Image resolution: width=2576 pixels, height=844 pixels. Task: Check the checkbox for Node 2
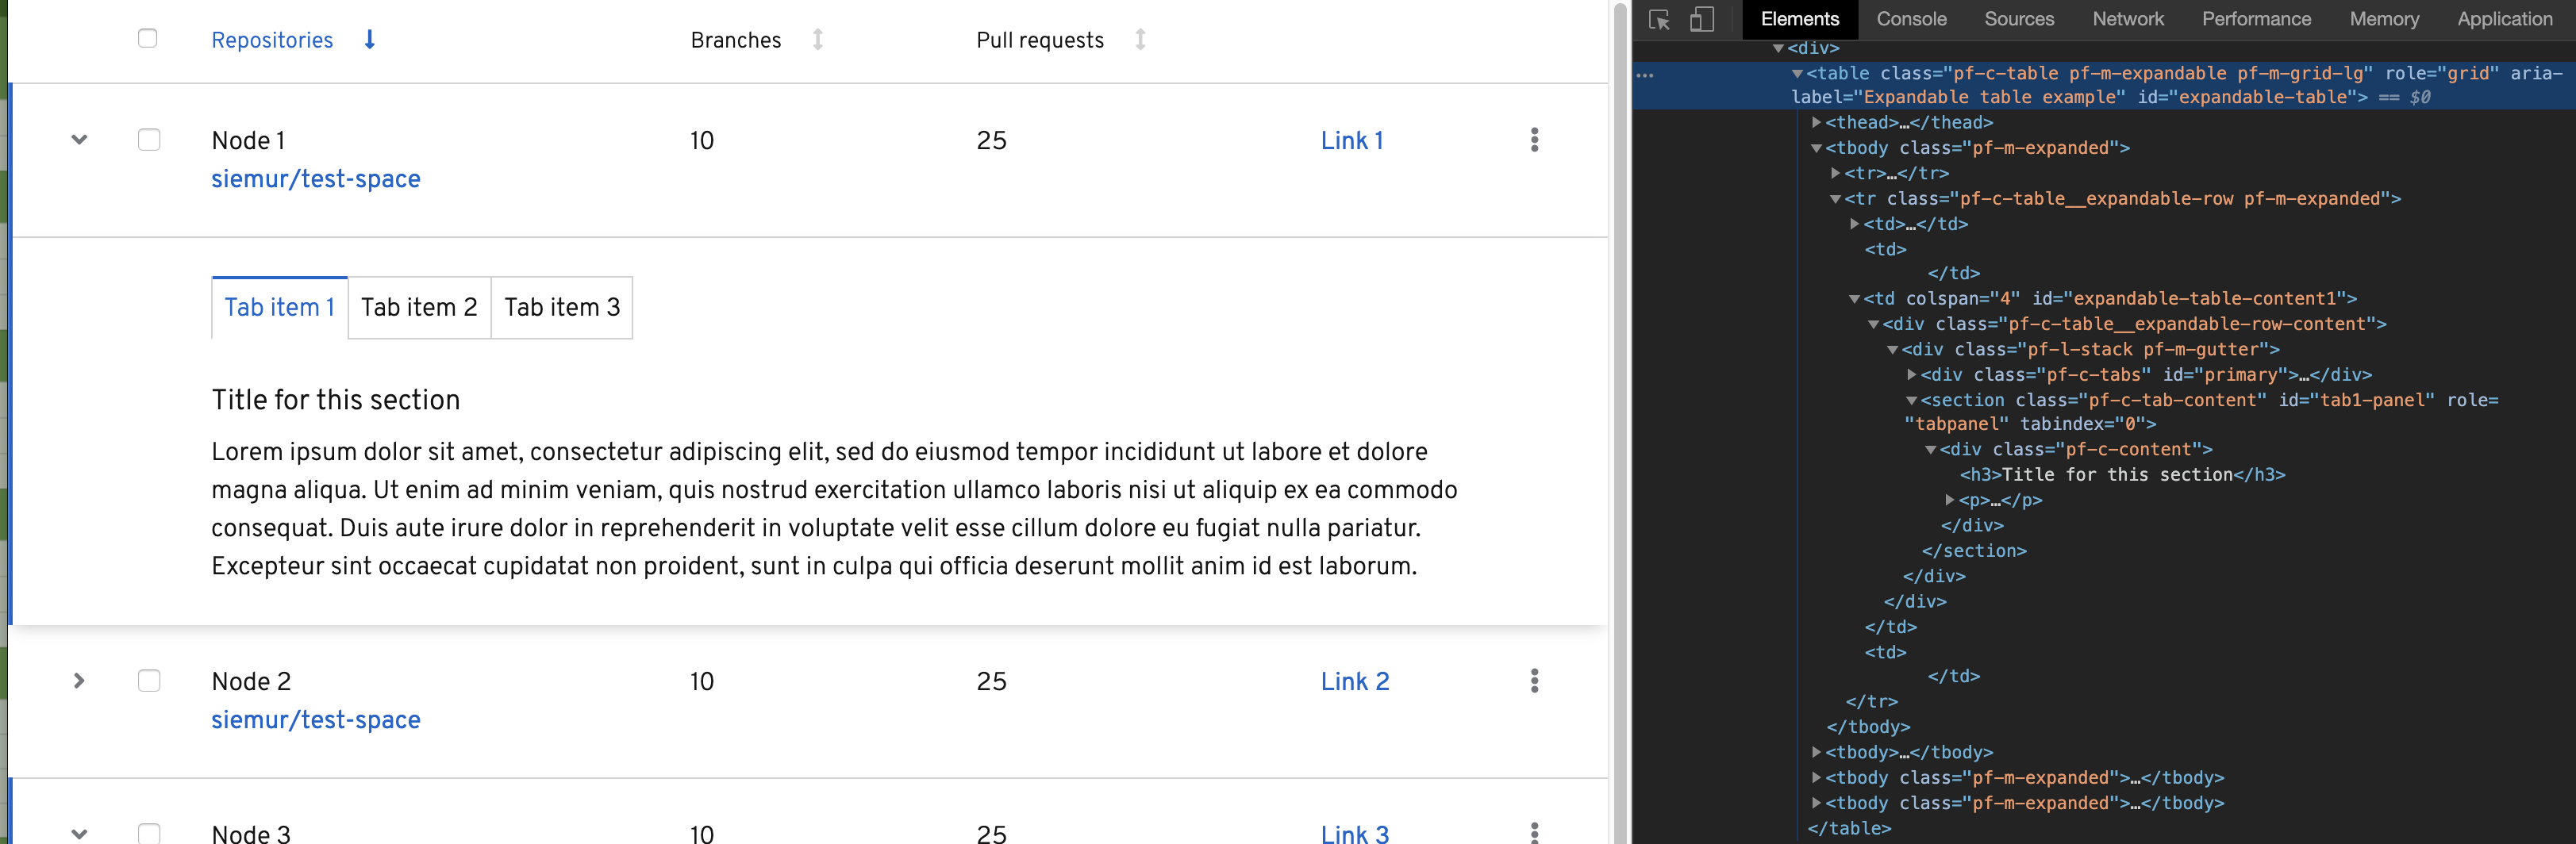coord(148,681)
